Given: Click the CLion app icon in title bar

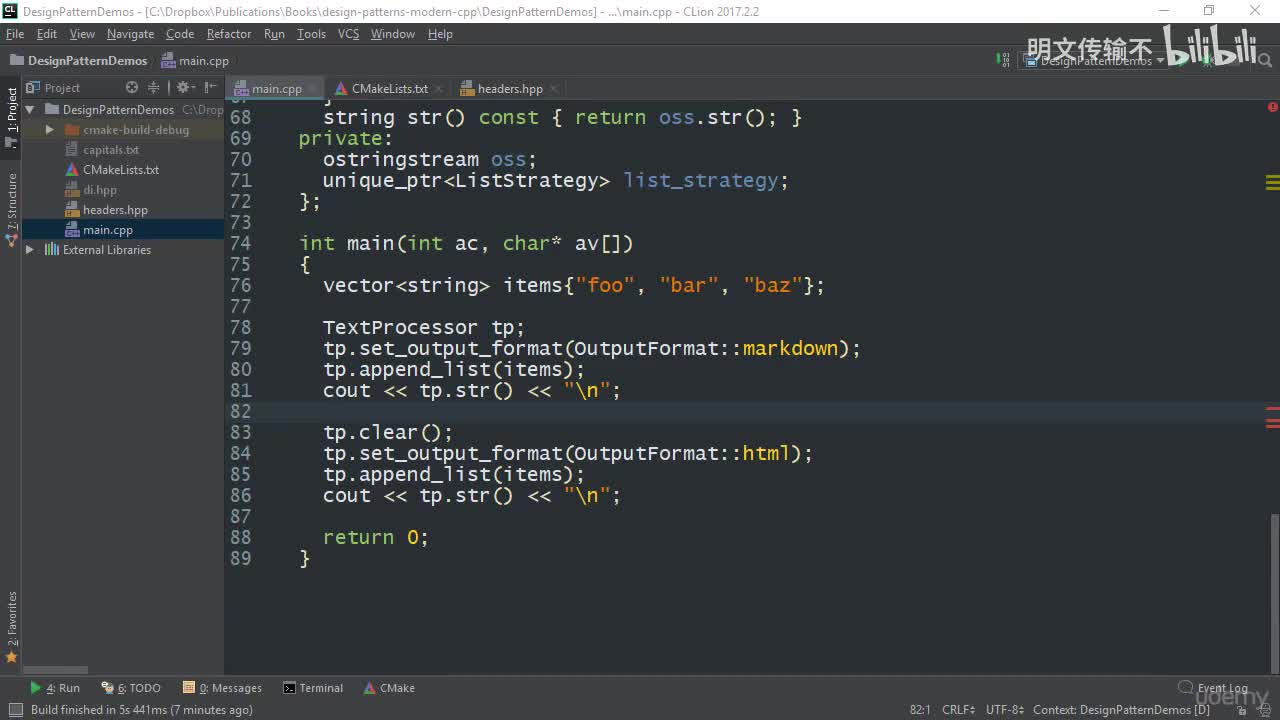Looking at the screenshot, I should (10, 10).
